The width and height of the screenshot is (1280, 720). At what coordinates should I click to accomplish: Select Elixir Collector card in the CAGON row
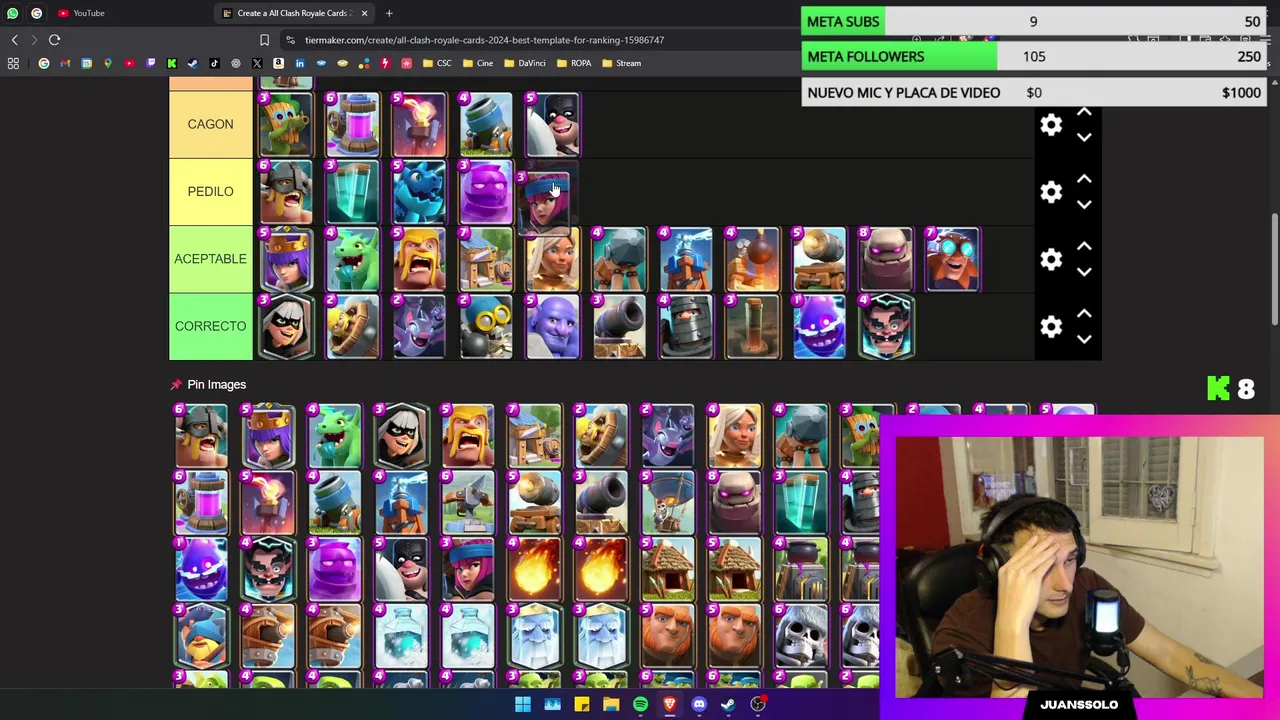click(x=352, y=124)
